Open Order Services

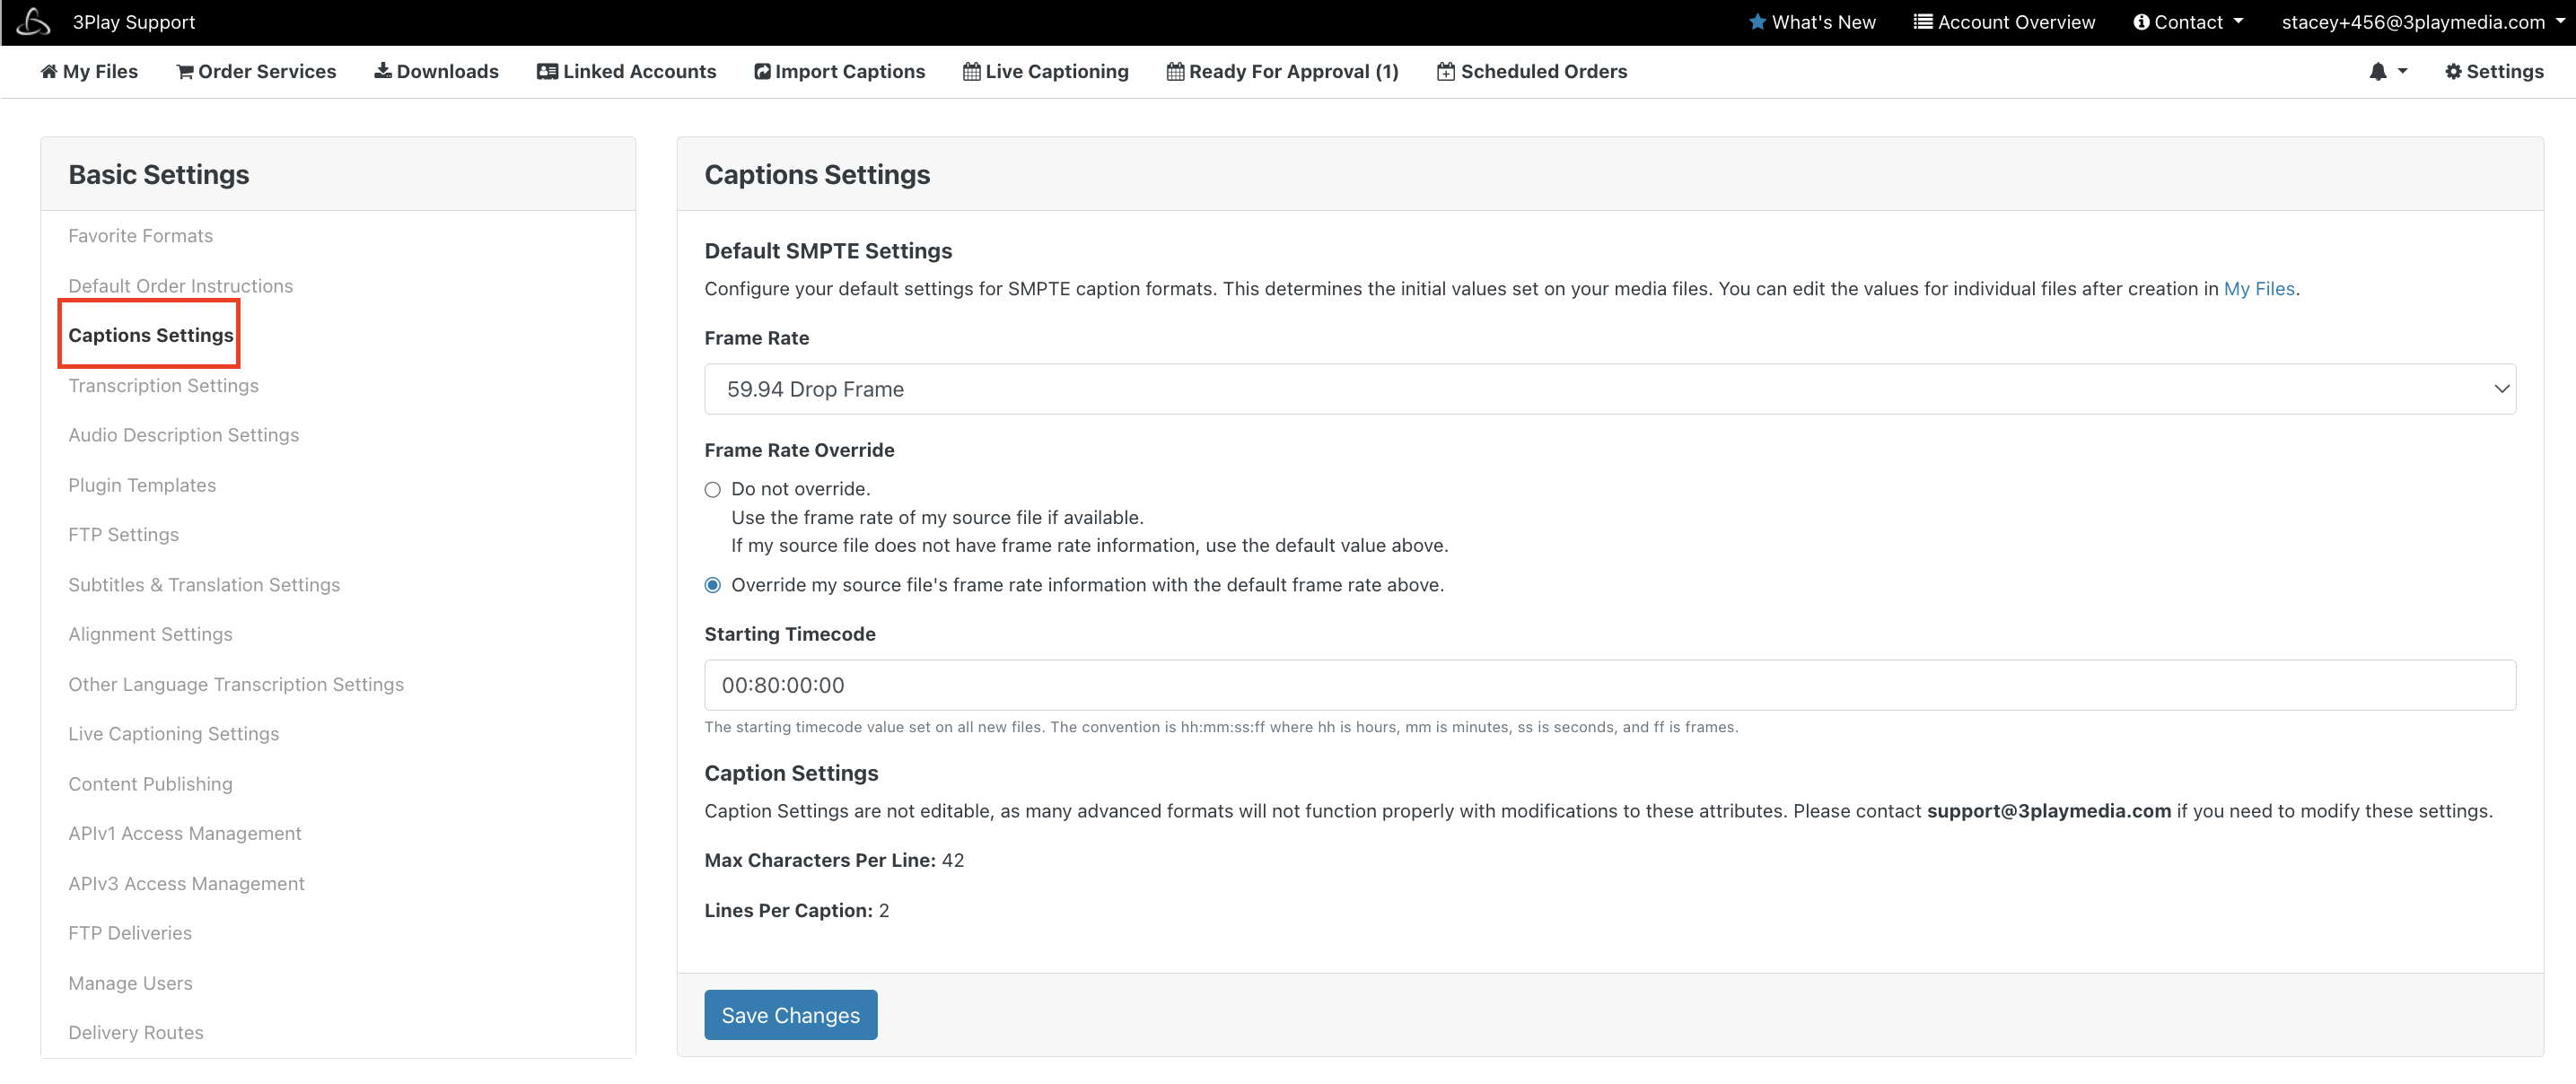(256, 71)
